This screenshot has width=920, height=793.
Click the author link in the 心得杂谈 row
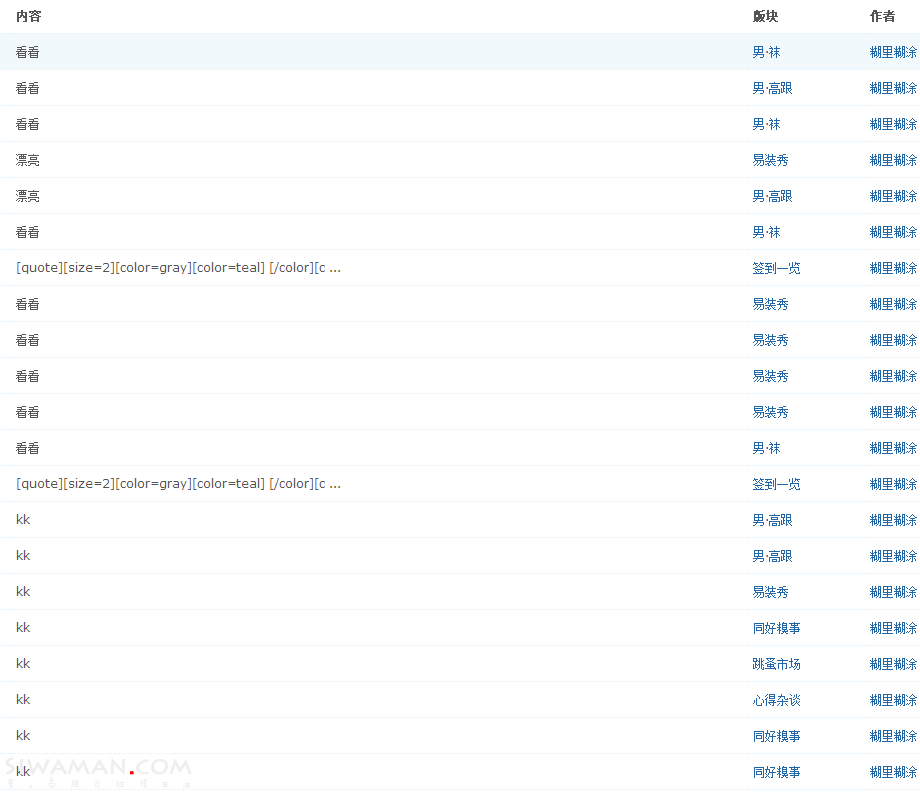tap(893, 700)
